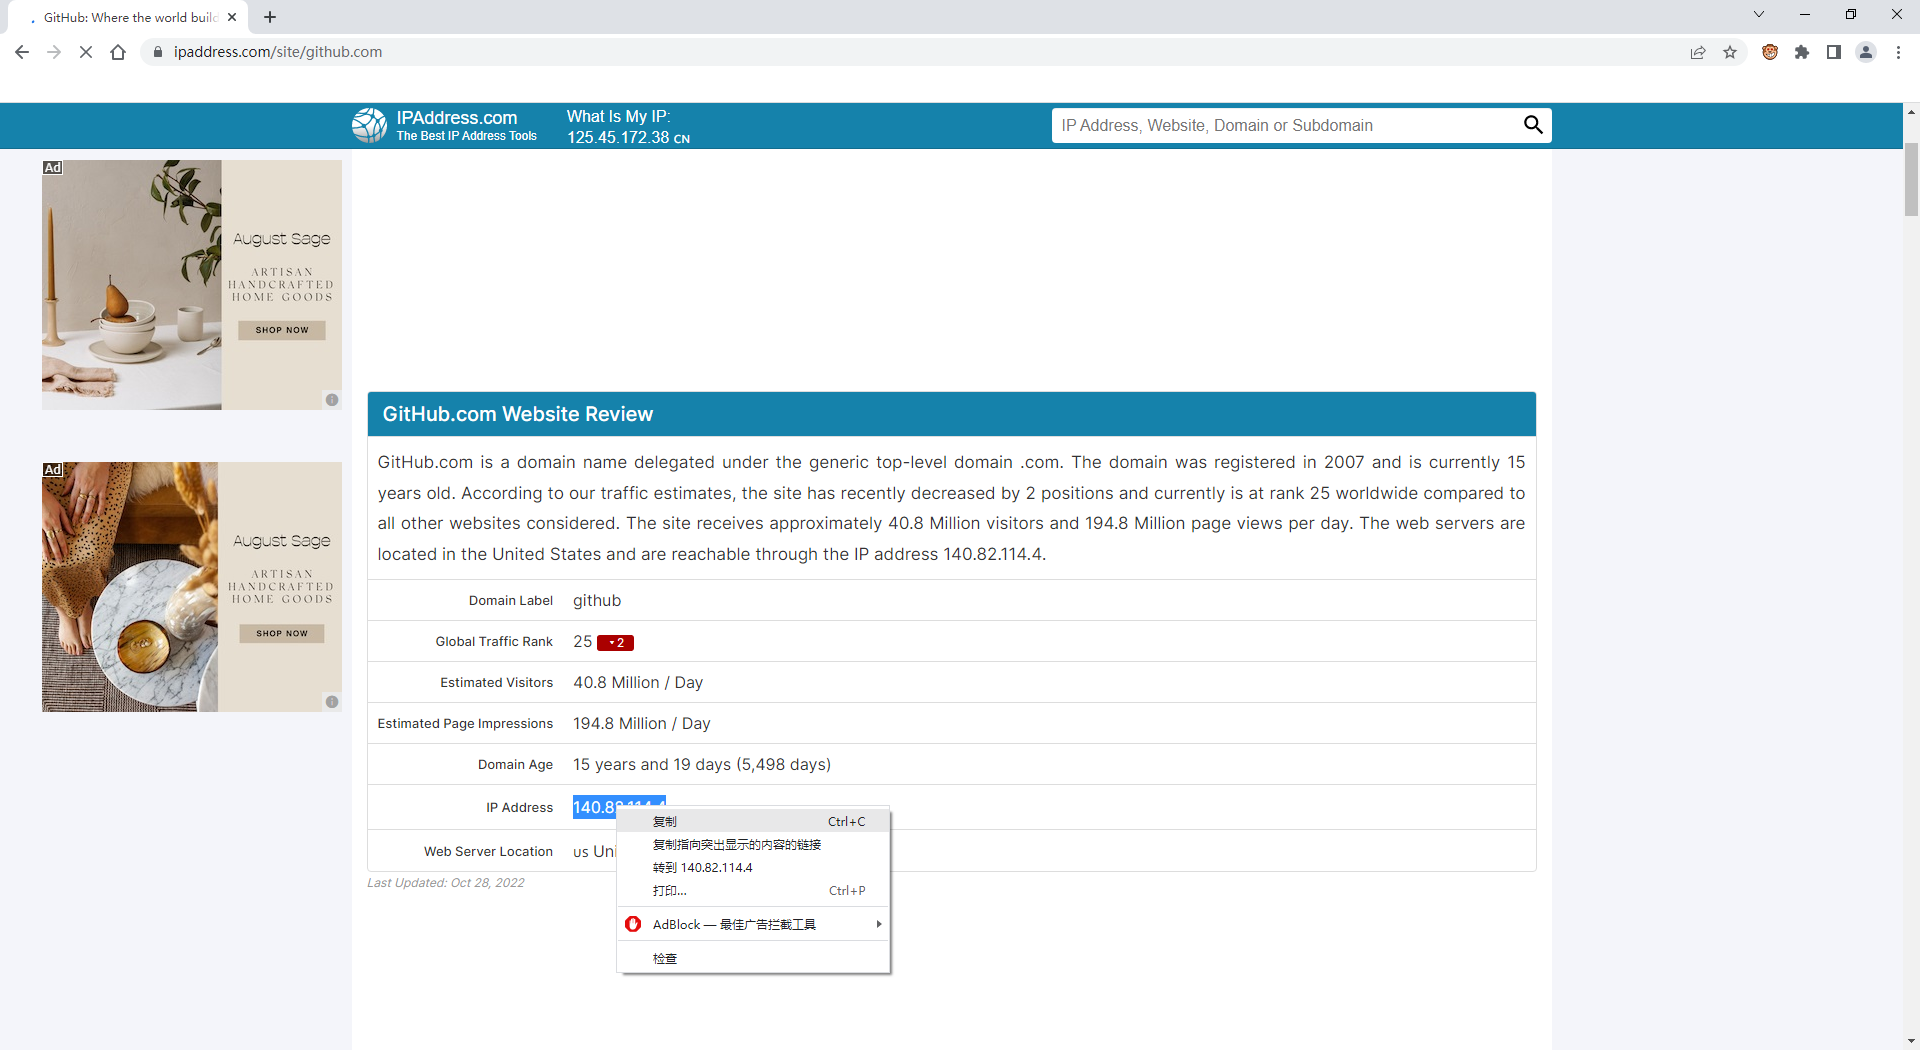Focus the IP Address search field
Viewport: 1920px width, 1050px height.
[x=1287, y=125]
